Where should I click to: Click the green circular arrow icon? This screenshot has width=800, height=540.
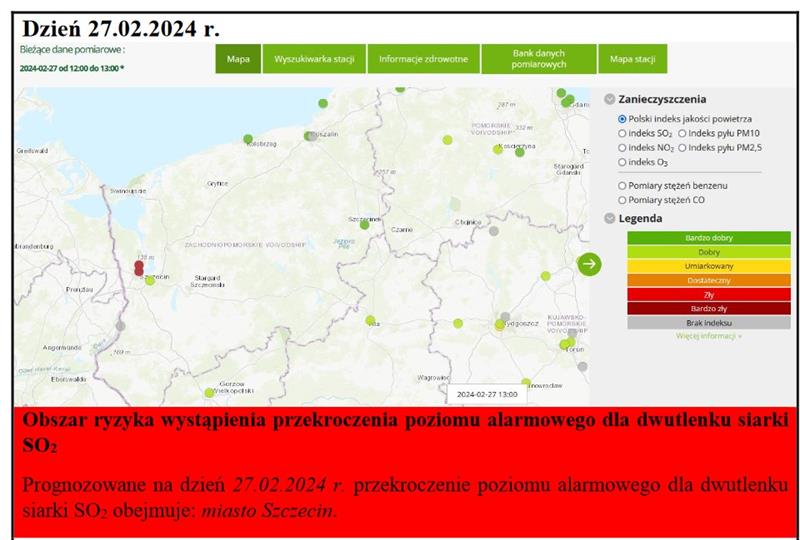tap(589, 263)
